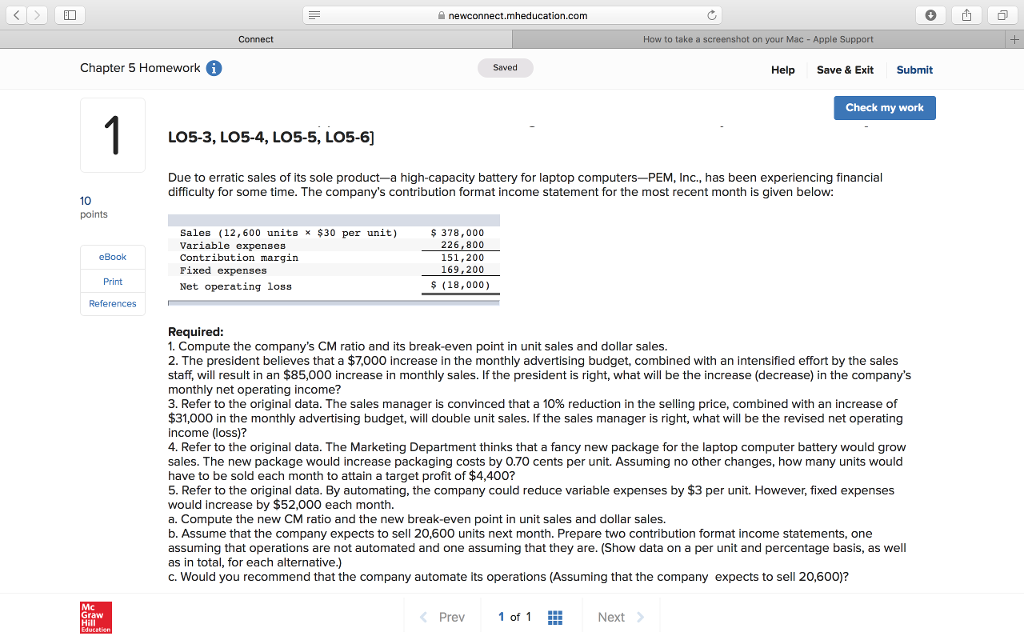Click the newconnect.mheducation.com address field
1024x640 pixels.
point(513,15)
